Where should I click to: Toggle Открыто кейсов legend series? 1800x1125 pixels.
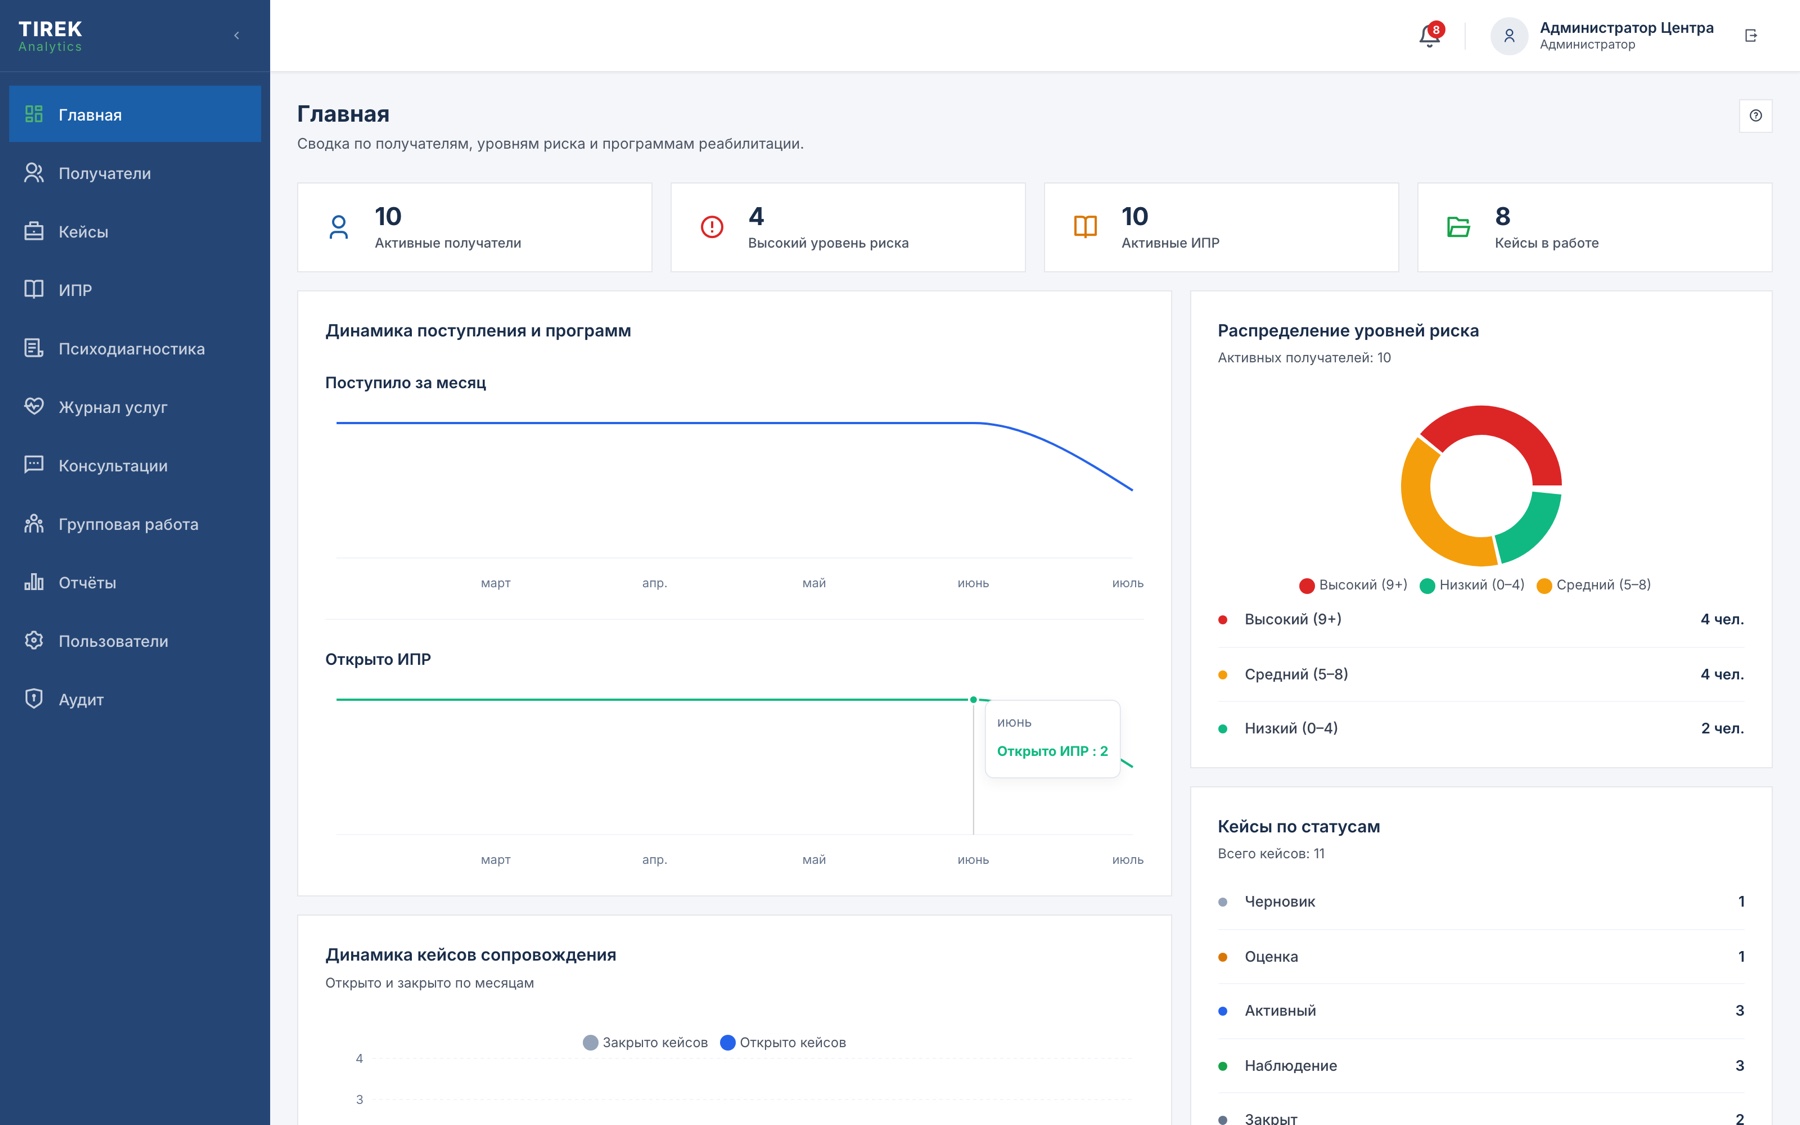point(783,1042)
